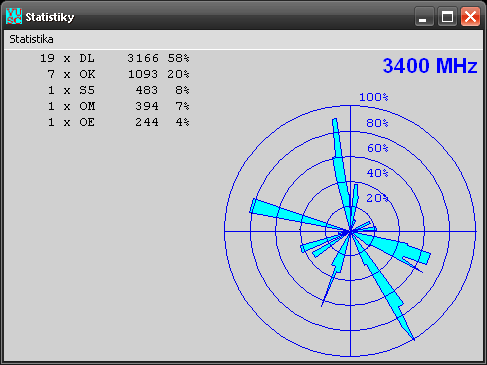Screen dimensions: 487x365
Task: Close the Statistiky window
Action: tap(470, 16)
